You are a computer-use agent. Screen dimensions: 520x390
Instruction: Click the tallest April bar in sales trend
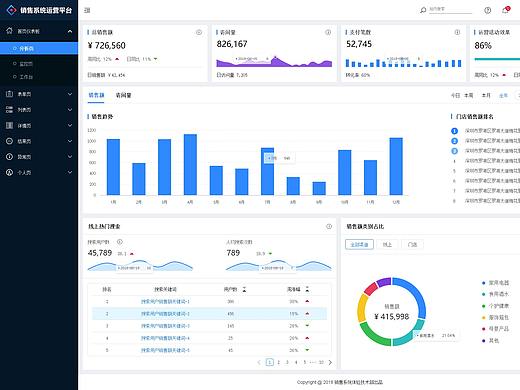pos(190,165)
